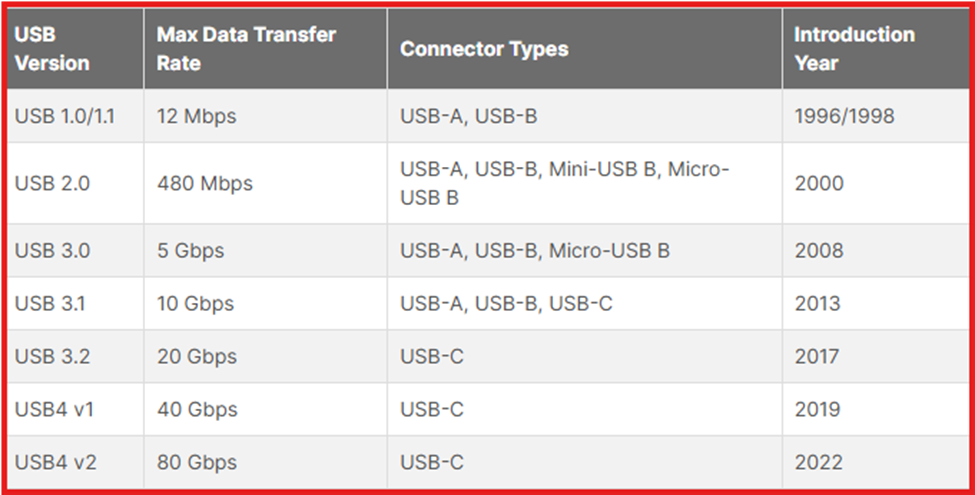Select the connector types cell listing Mini-USB B

565,184
